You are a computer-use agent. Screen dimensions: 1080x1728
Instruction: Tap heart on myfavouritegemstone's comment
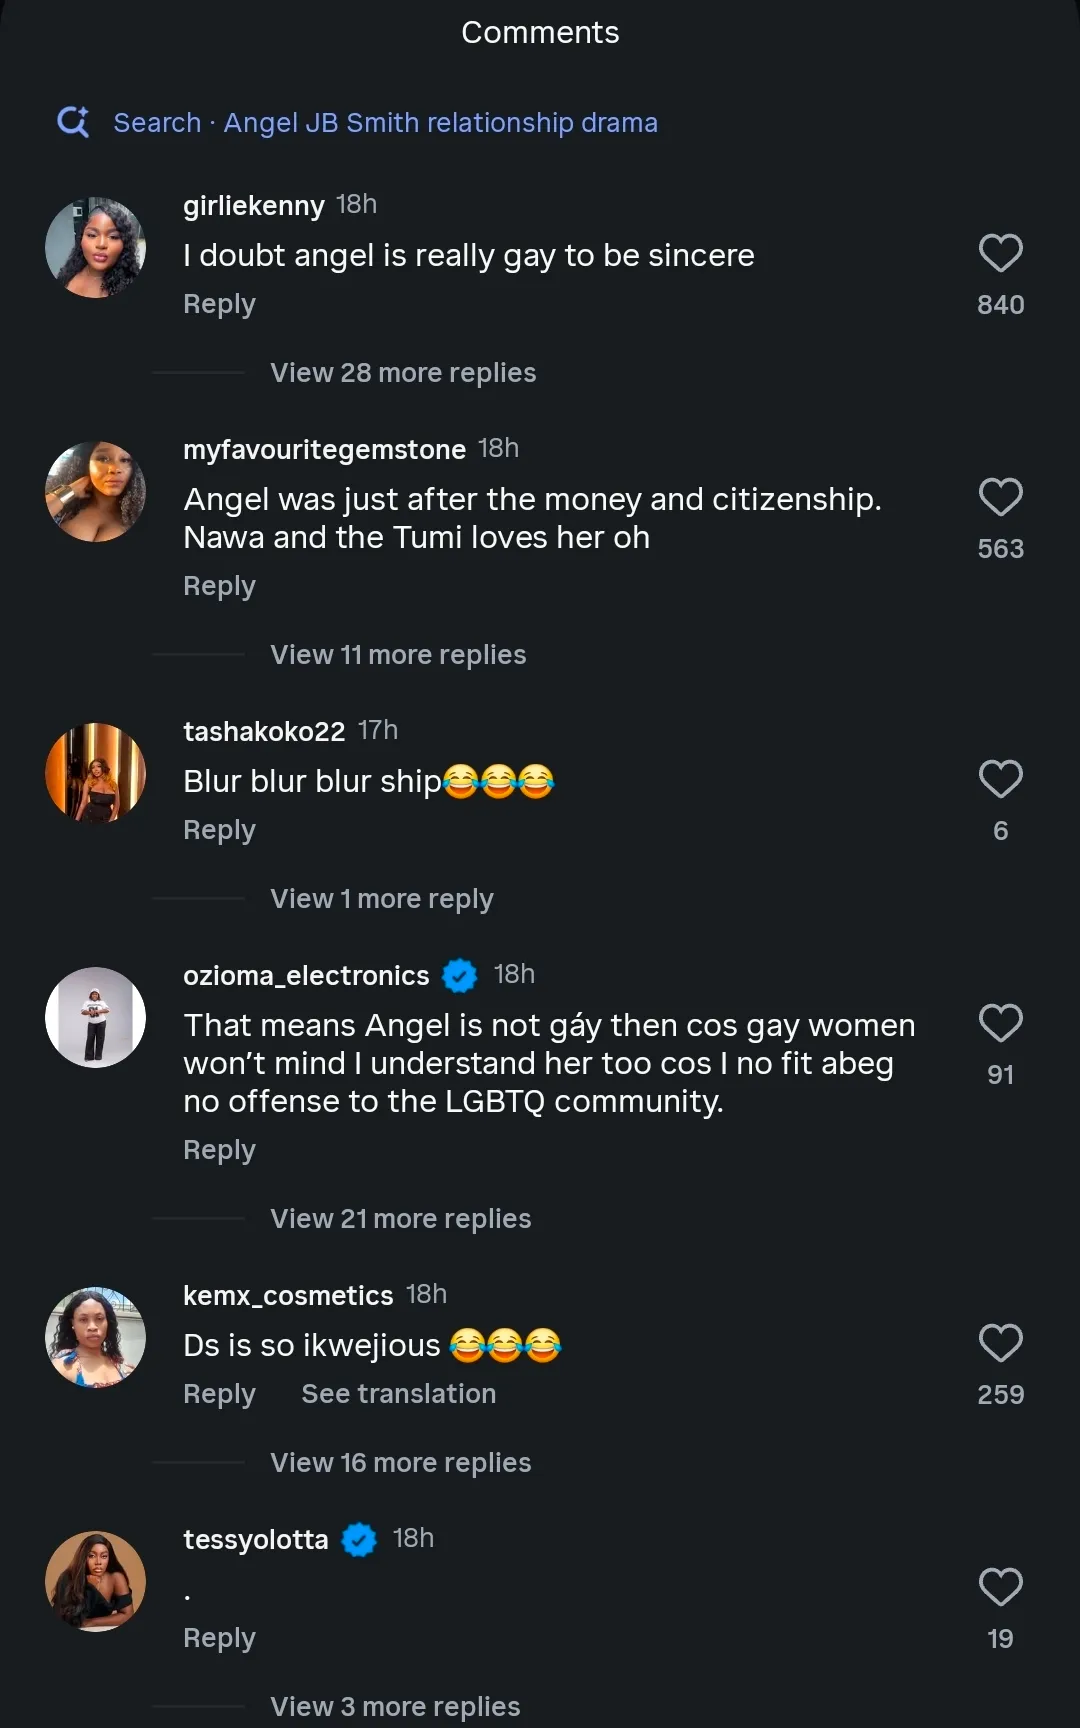pos(1000,497)
